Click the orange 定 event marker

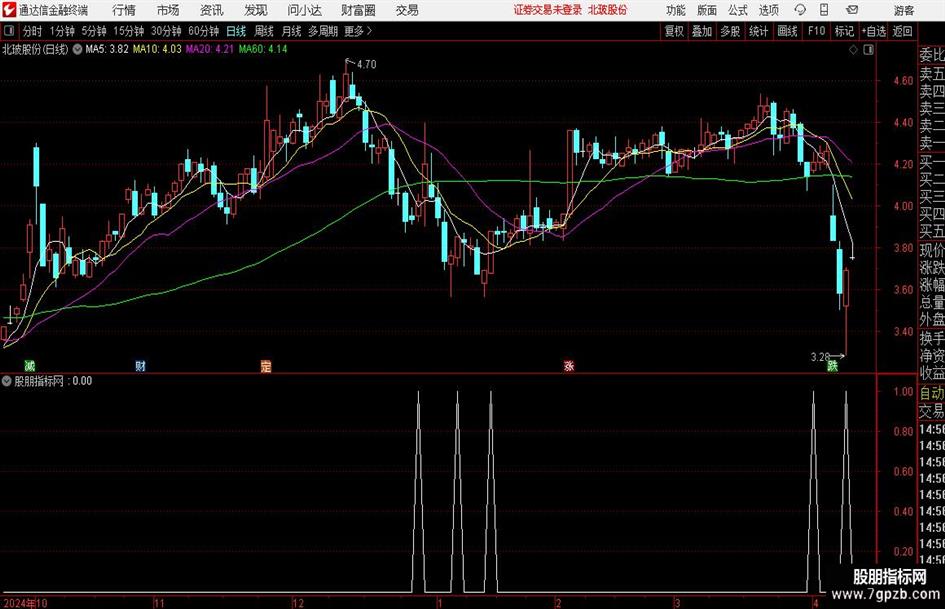click(266, 366)
